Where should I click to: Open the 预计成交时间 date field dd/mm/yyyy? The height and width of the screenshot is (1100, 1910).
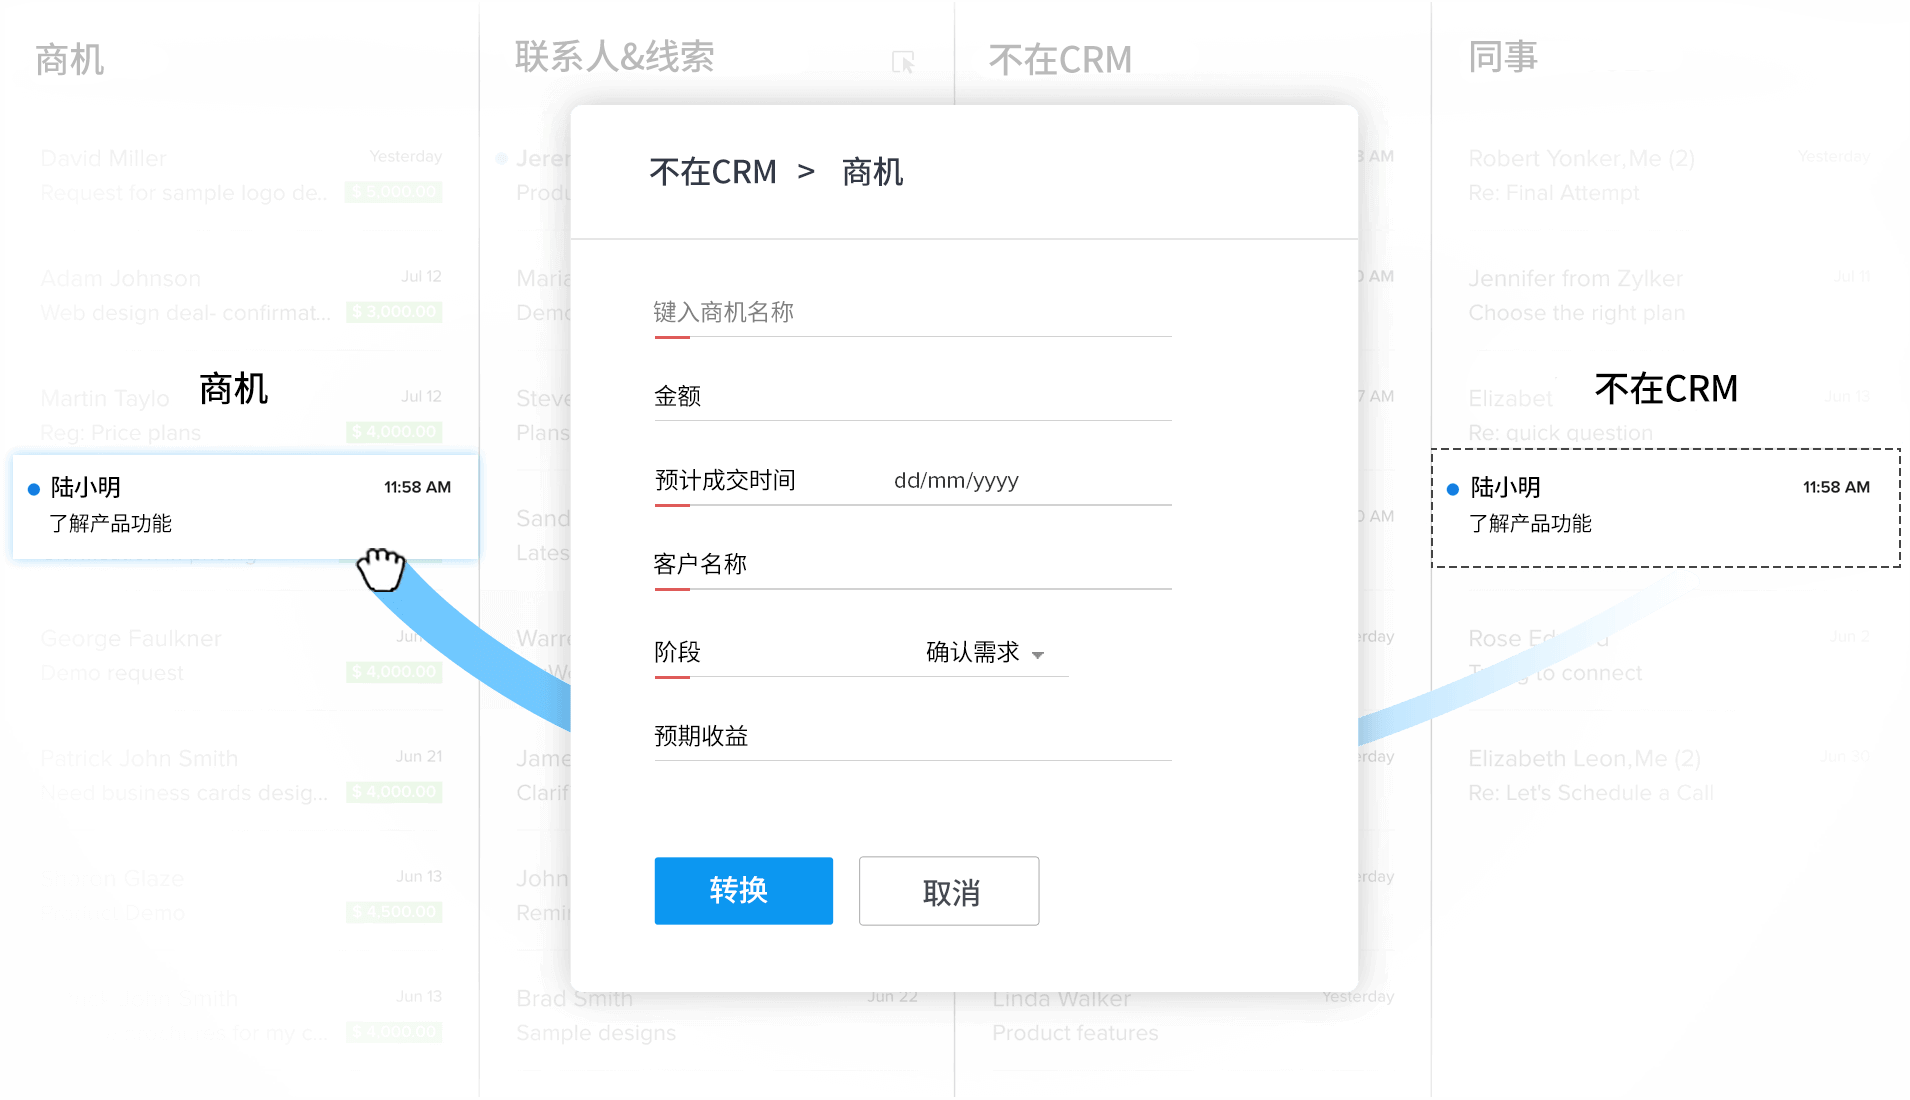tap(956, 481)
